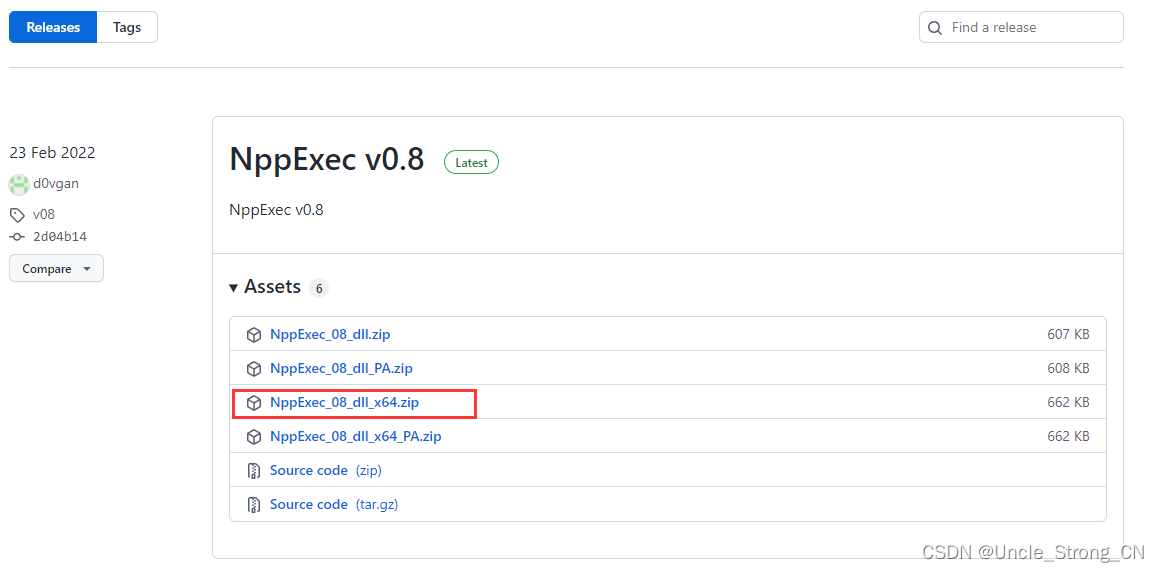Download NppExec_08_dll_x64.zip
Image resolution: width=1159 pixels, height=572 pixels.
pyautogui.click(x=345, y=403)
